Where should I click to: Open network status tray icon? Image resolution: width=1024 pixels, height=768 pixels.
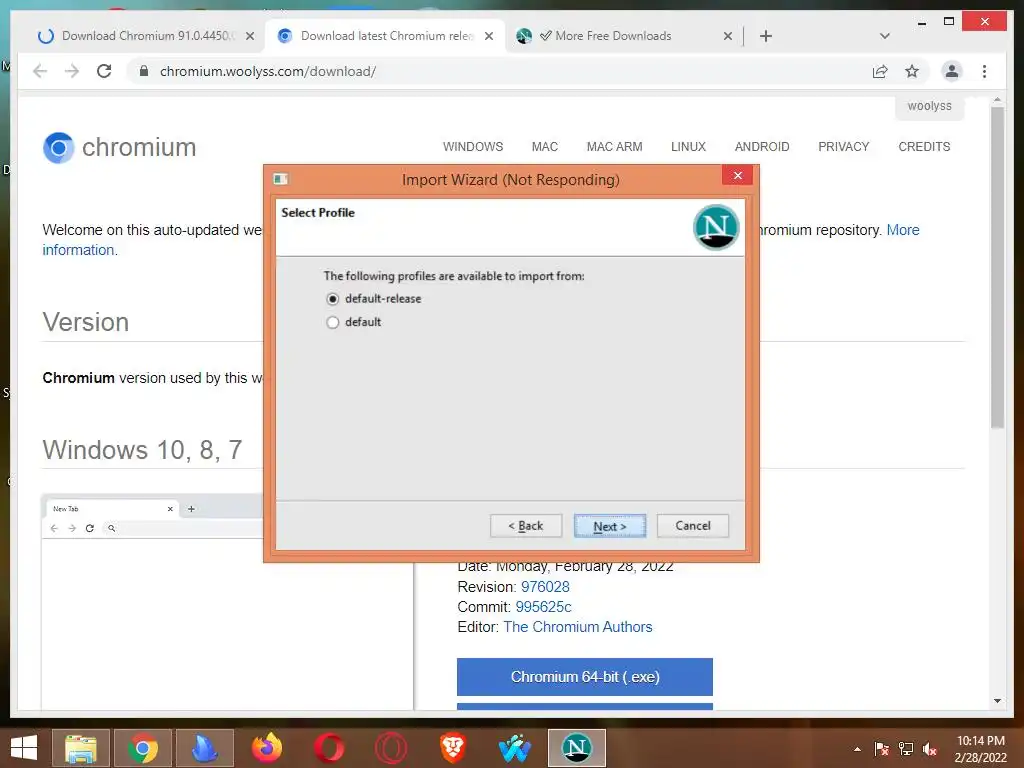point(906,749)
